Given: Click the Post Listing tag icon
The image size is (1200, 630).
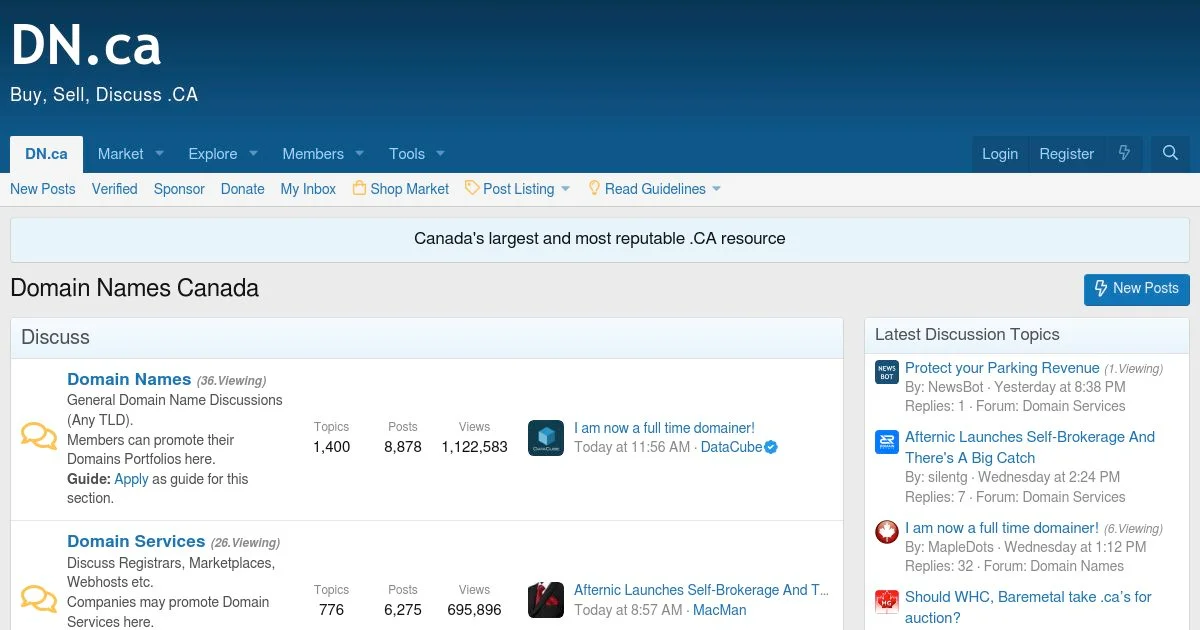Looking at the screenshot, I should pos(472,188).
